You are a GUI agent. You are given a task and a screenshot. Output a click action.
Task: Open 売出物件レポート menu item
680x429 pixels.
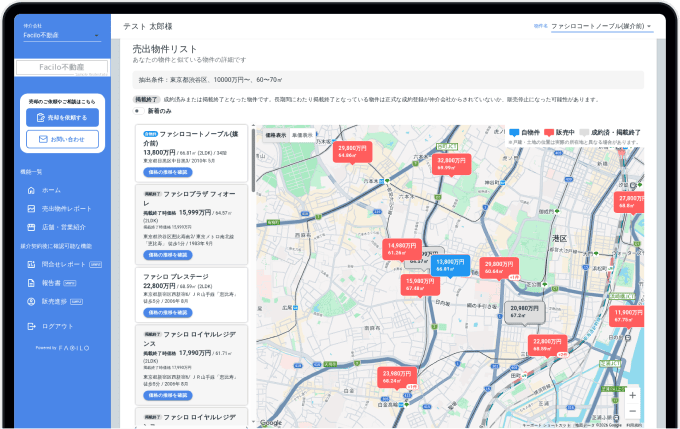66,209
